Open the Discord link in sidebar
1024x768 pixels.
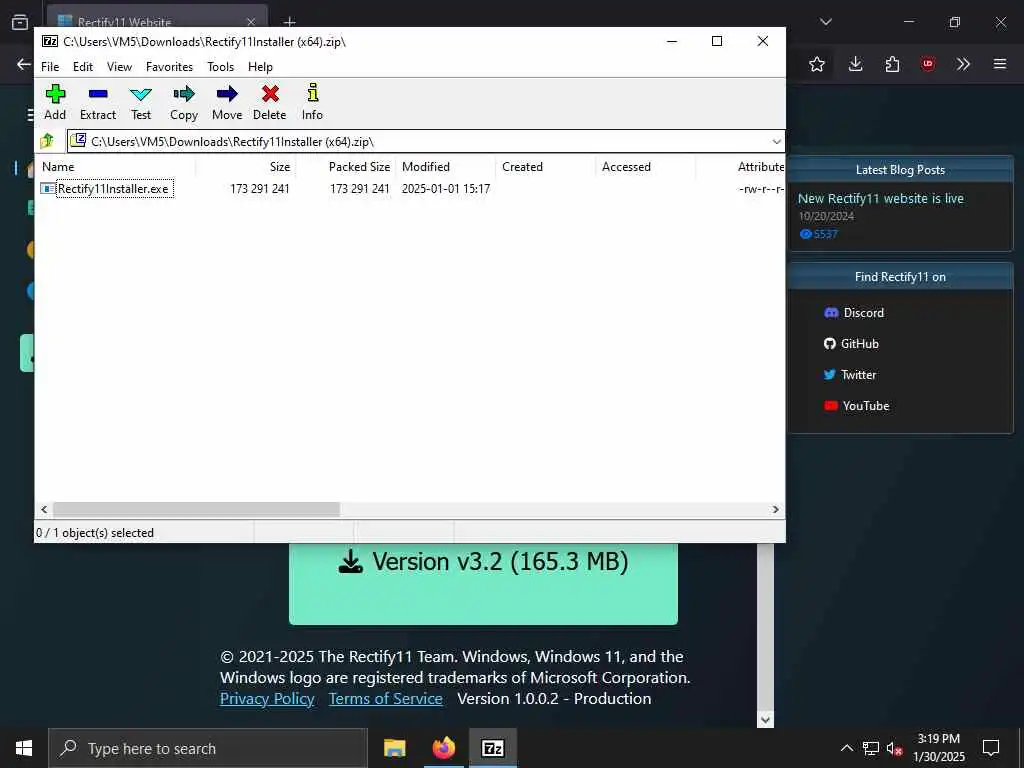(854, 313)
